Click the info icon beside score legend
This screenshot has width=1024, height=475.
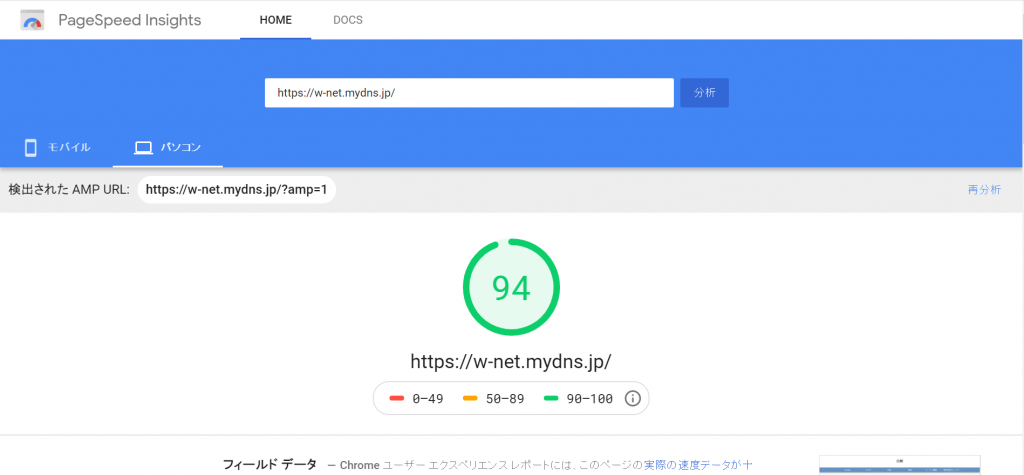click(x=632, y=399)
